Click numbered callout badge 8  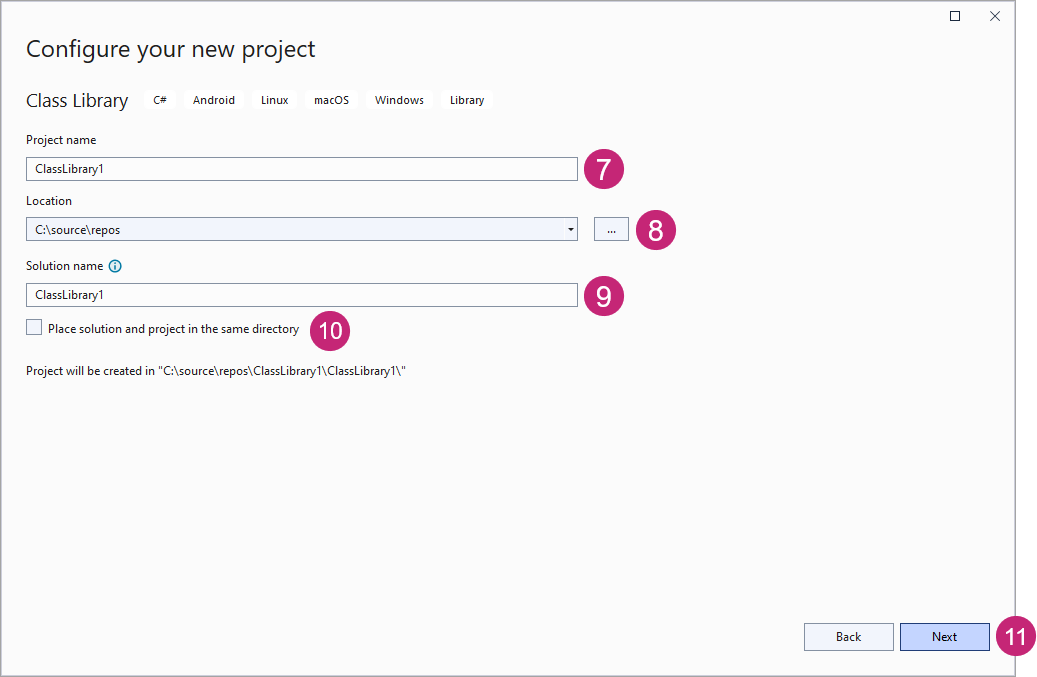(656, 231)
